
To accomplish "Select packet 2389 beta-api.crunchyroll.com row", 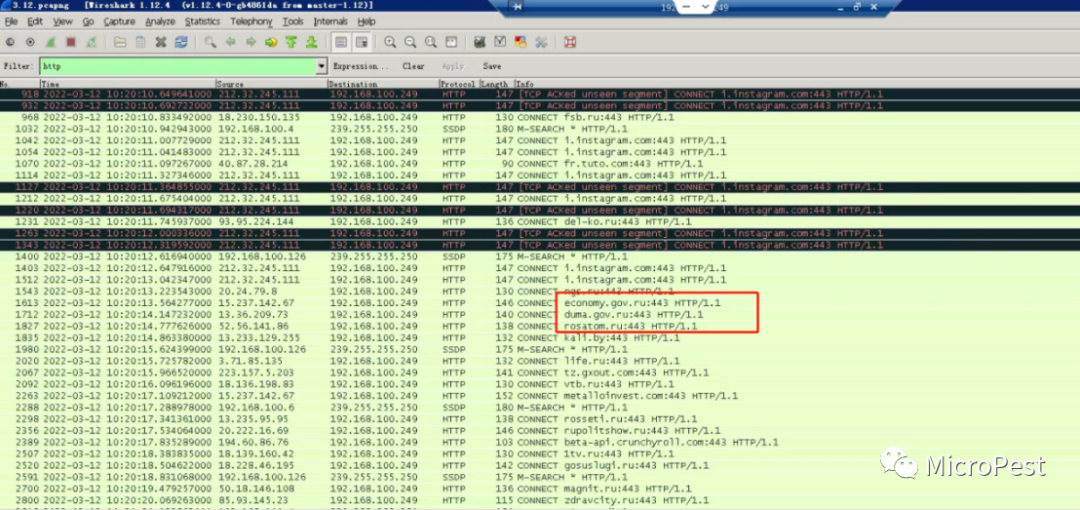I will [540, 442].
